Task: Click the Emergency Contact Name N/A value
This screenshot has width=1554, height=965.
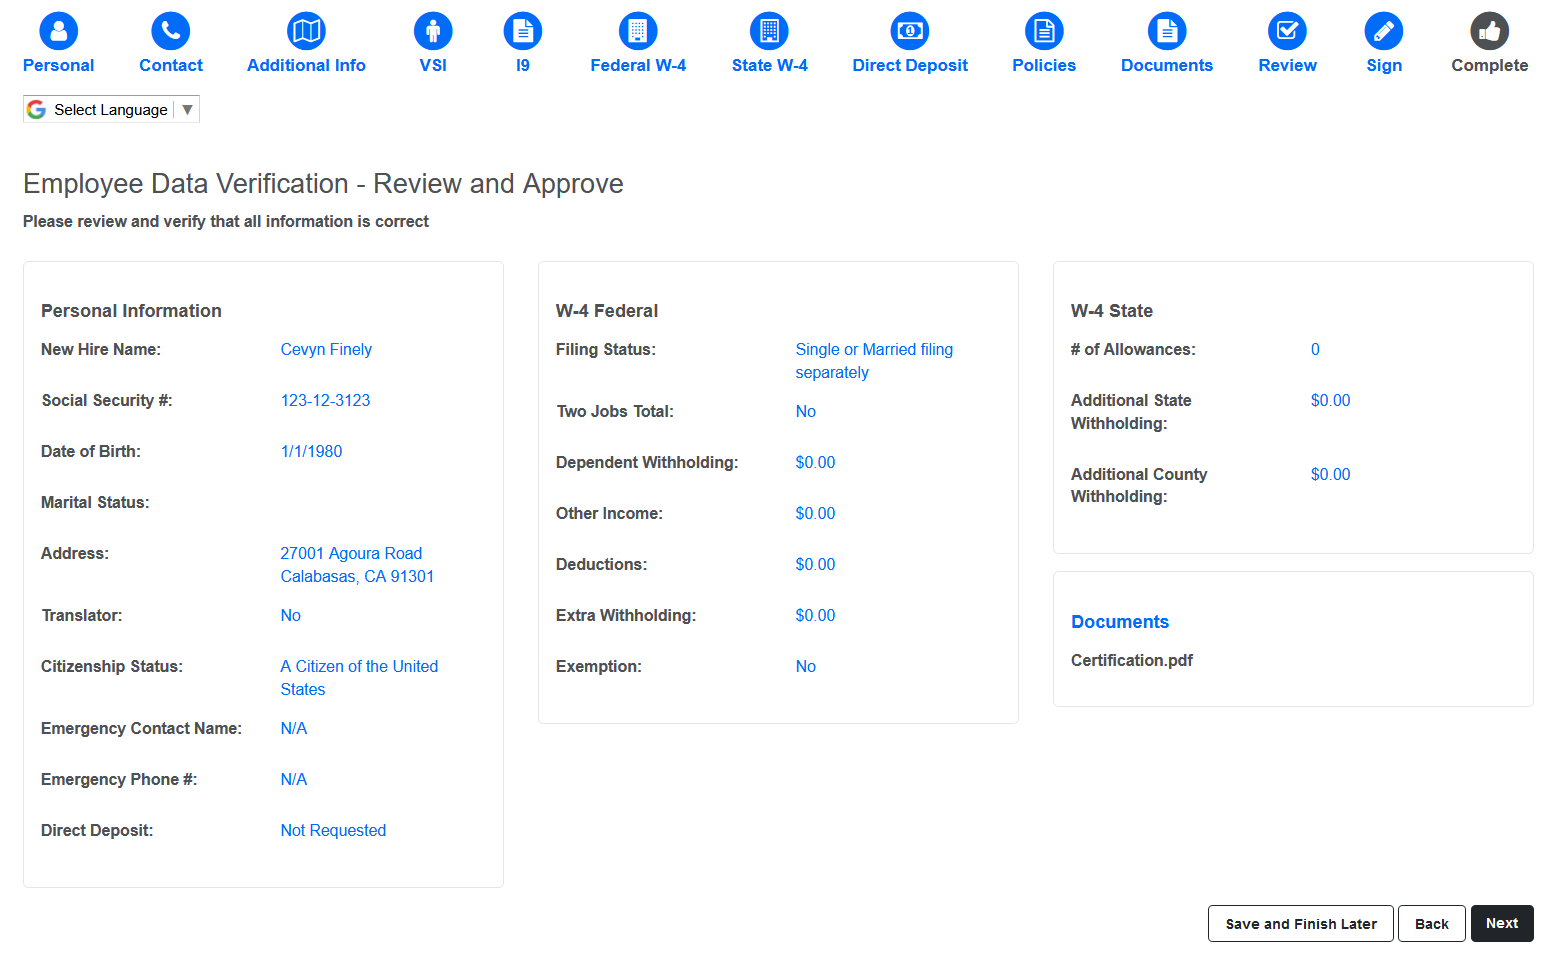Action: tap(294, 728)
